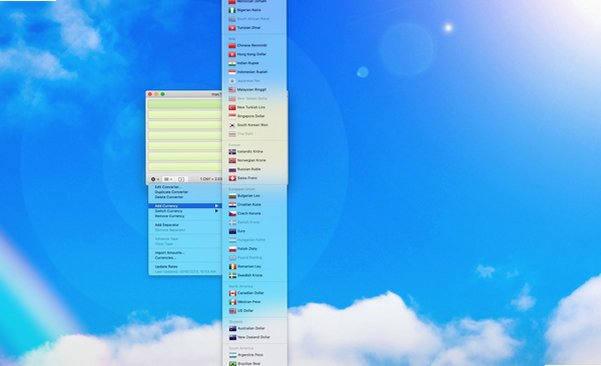The width and height of the screenshot is (601, 366).
Task: Pick the Swiss Franc flag icon
Action: coord(232,178)
